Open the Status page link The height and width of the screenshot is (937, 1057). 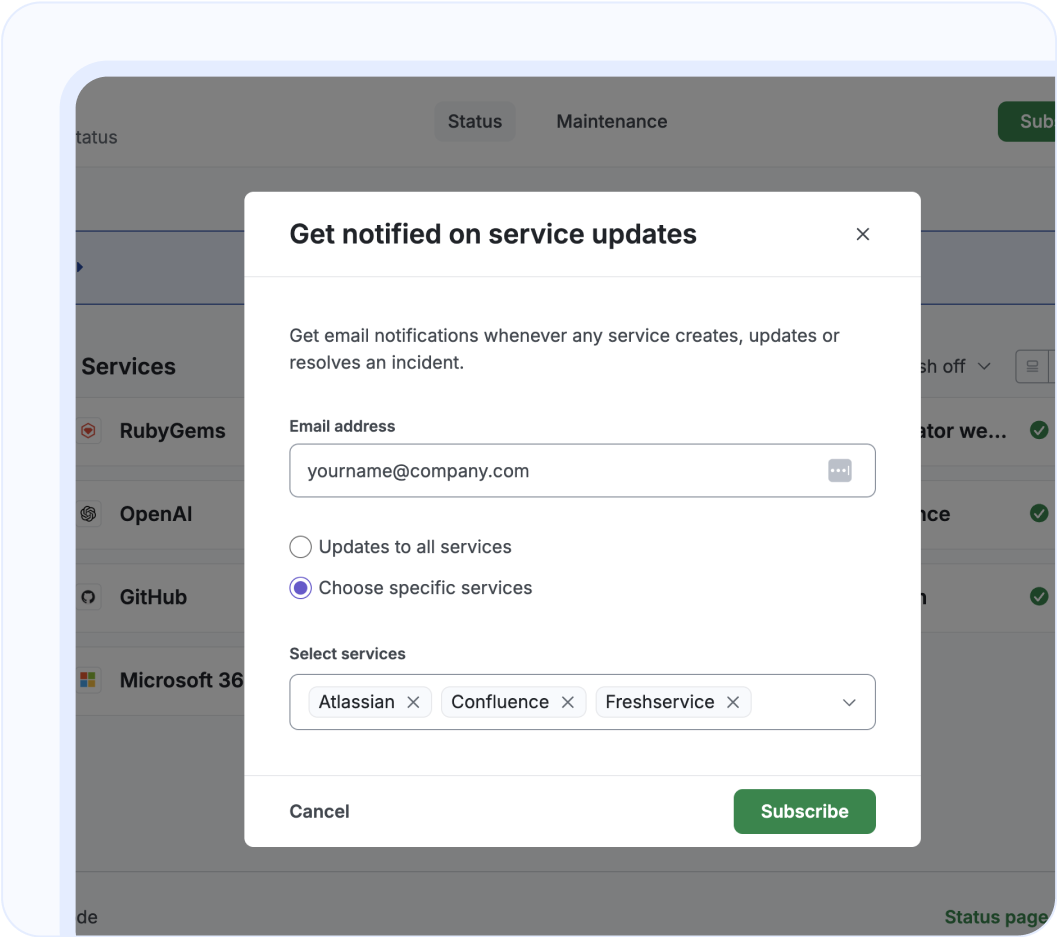click(x=995, y=917)
